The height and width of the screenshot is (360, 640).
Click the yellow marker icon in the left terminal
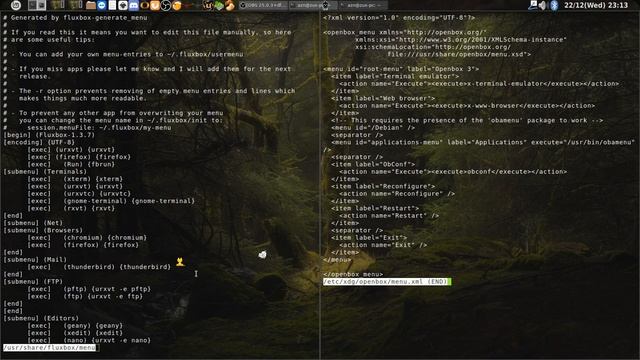(180, 262)
